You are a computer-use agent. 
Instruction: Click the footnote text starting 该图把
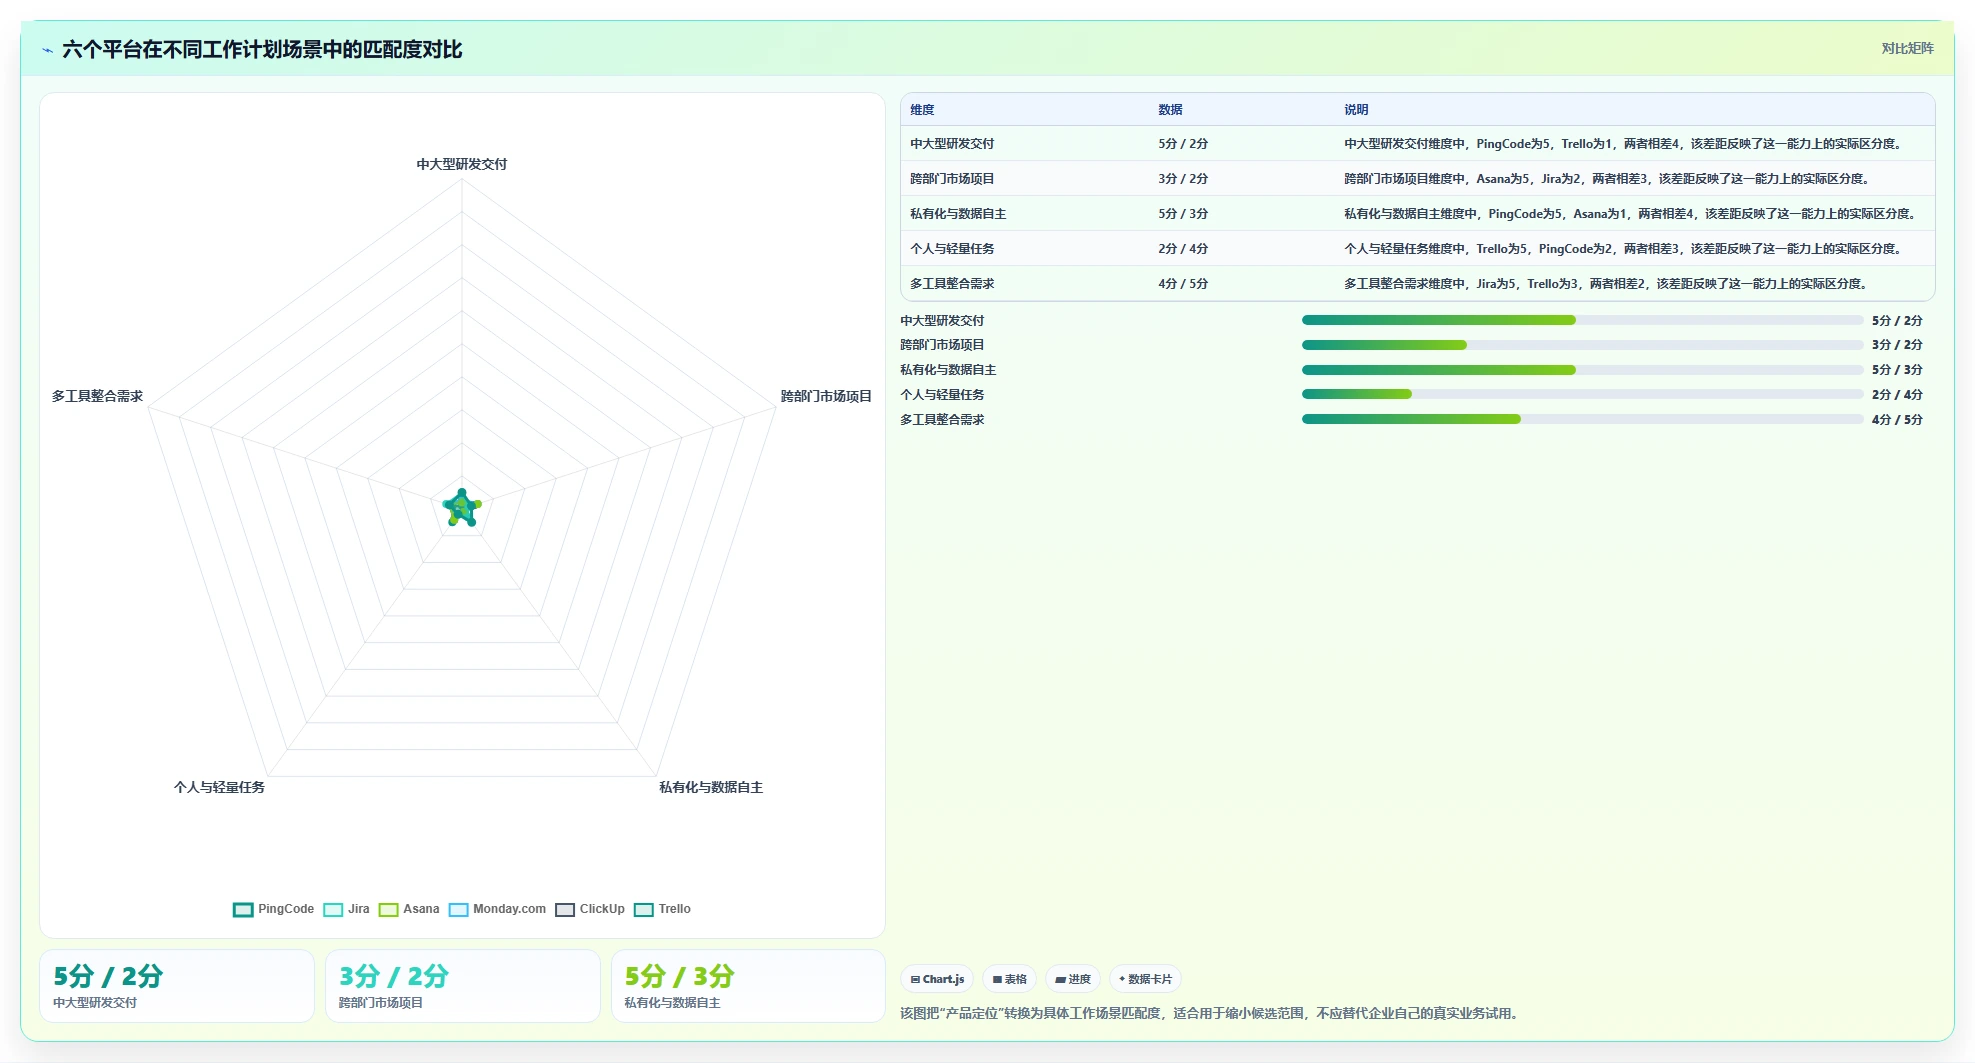(1212, 1013)
